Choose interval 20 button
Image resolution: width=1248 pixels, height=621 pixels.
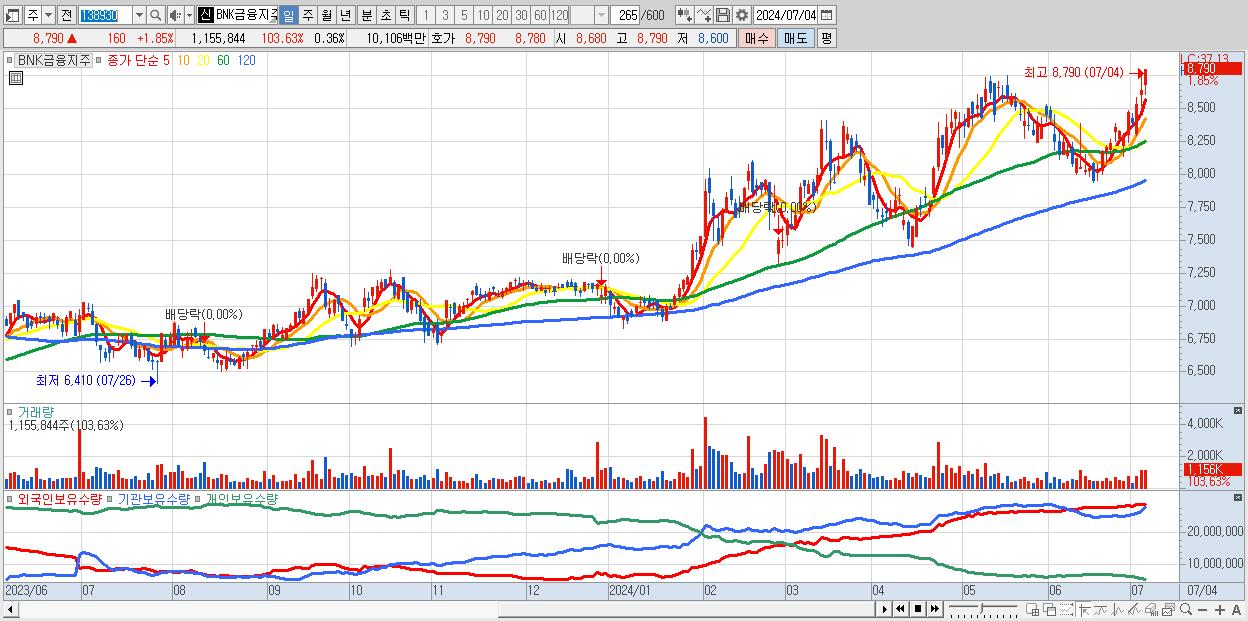[502, 15]
